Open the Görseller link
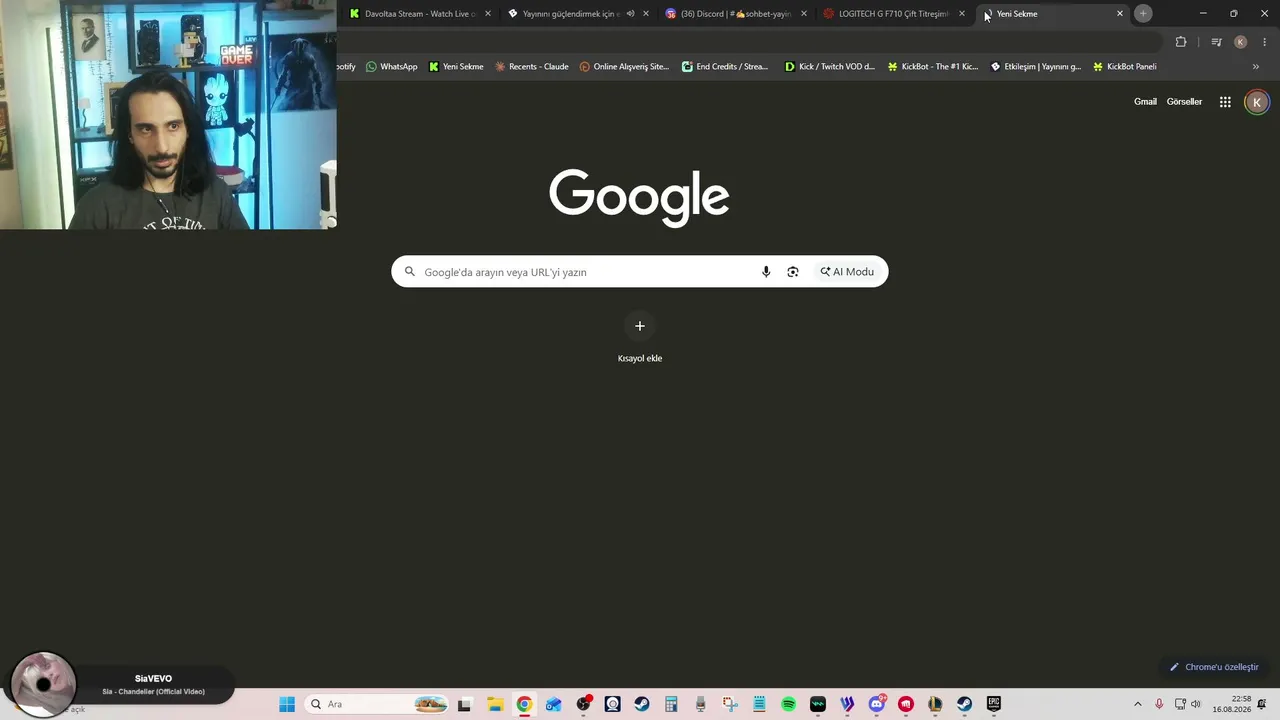Viewport: 1280px width, 720px height. tap(1184, 102)
